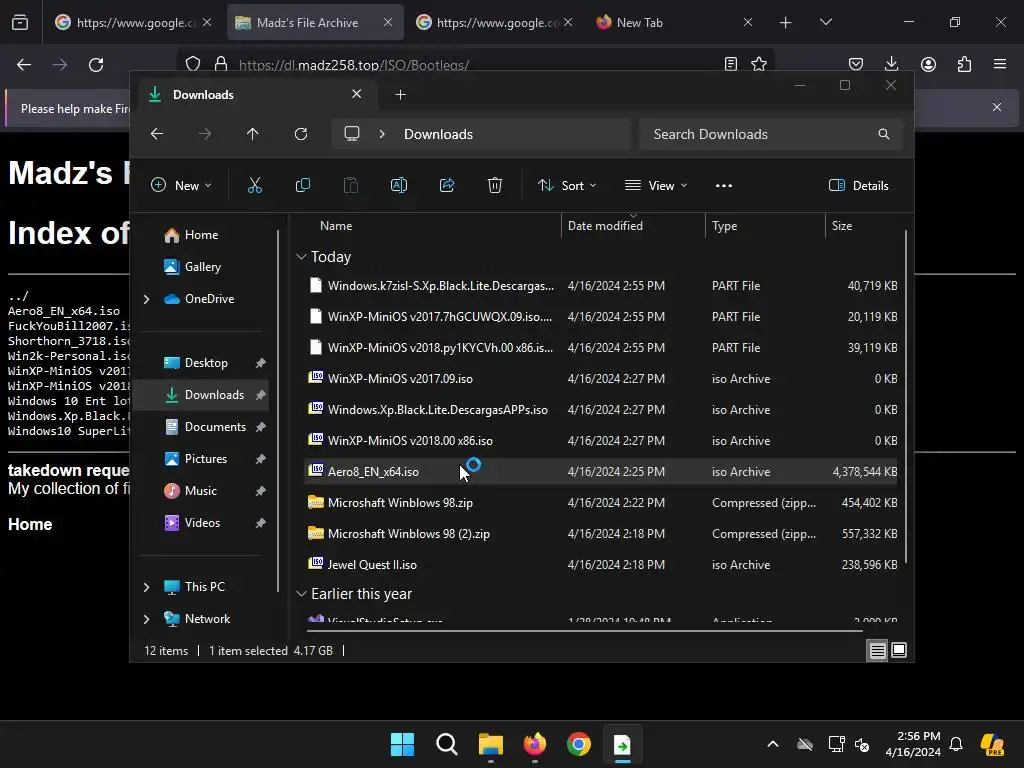Open Music quick access folder

click(x=200, y=491)
